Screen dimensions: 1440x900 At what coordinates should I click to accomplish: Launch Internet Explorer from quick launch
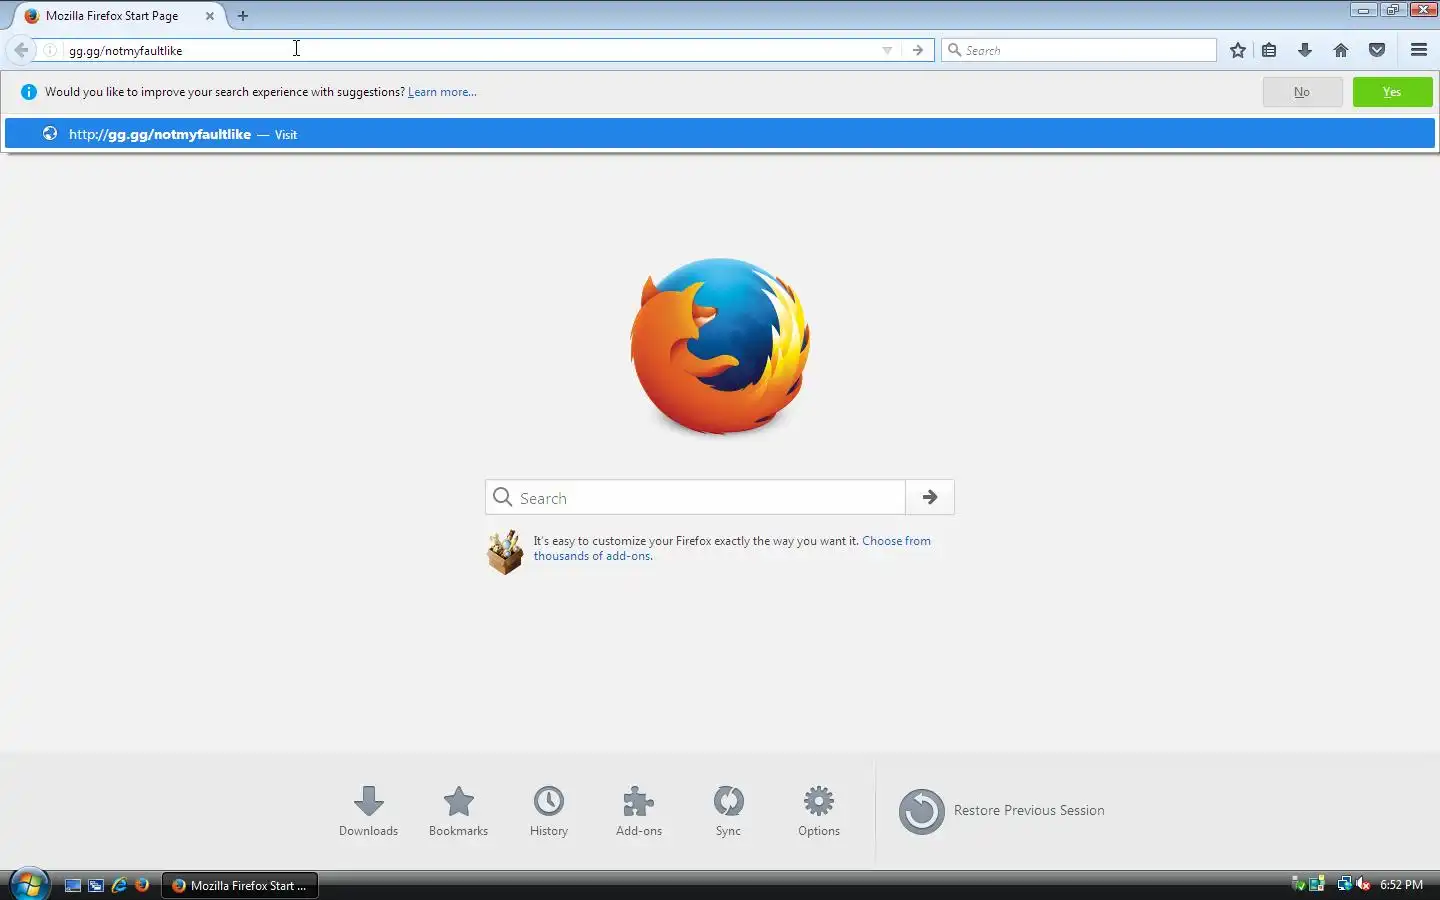tap(119, 885)
